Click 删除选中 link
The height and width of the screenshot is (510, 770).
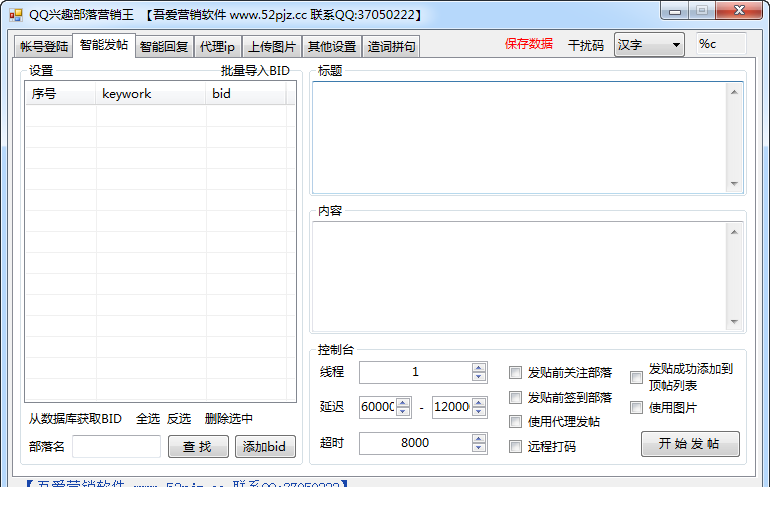pyautogui.click(x=229, y=419)
